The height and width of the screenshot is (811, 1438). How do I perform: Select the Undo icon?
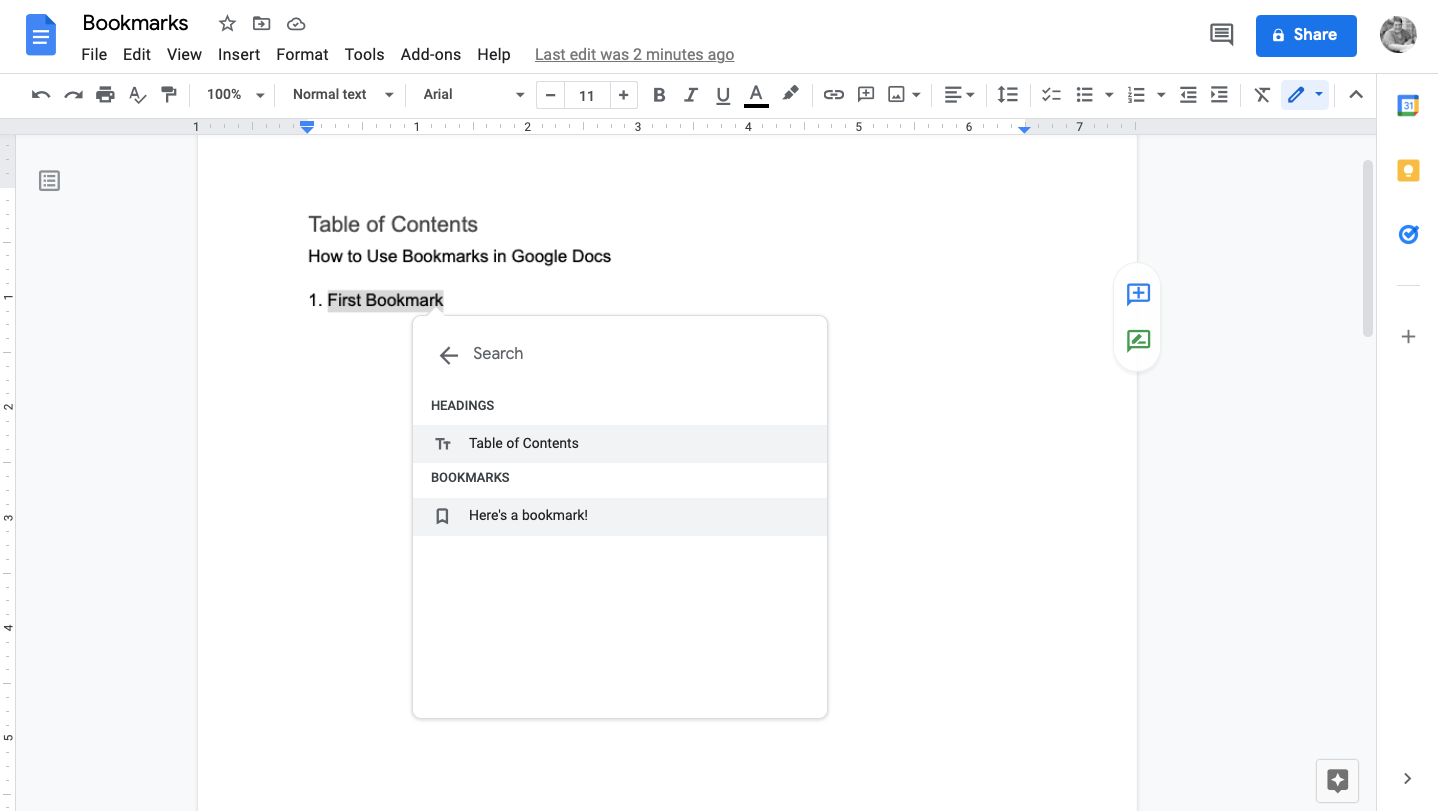(40, 94)
